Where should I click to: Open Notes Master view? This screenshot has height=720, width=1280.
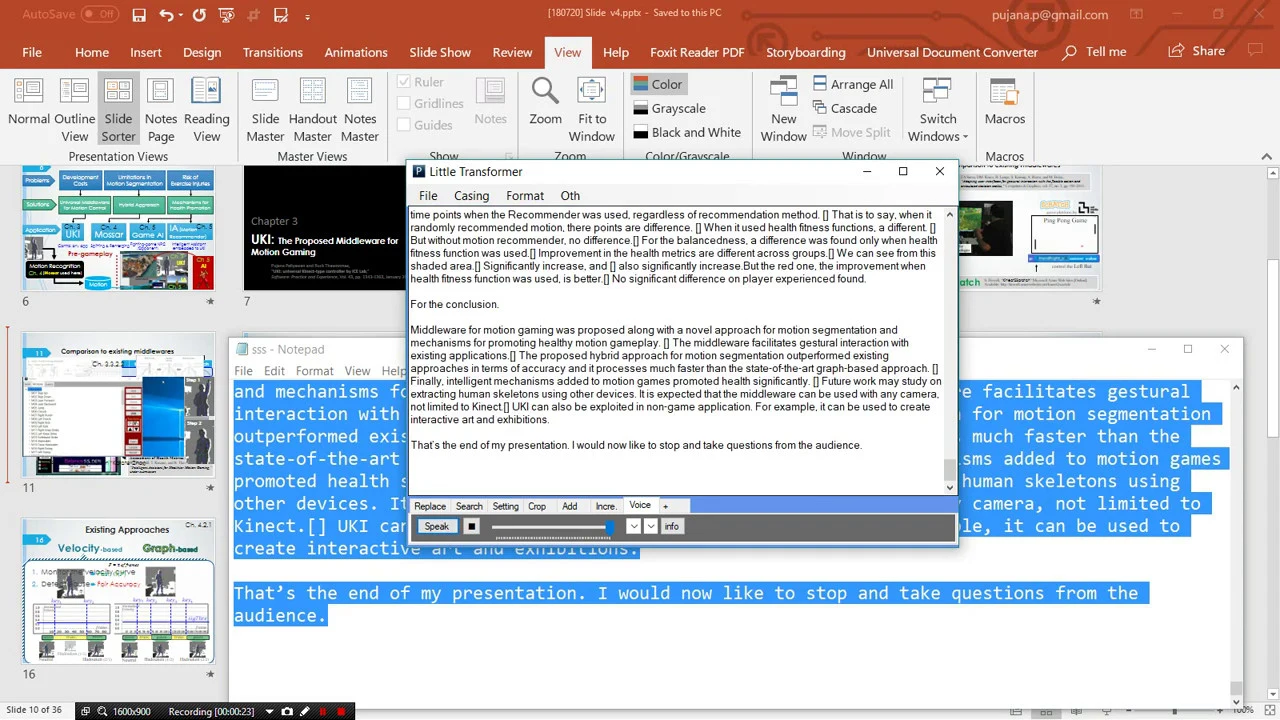point(360,110)
